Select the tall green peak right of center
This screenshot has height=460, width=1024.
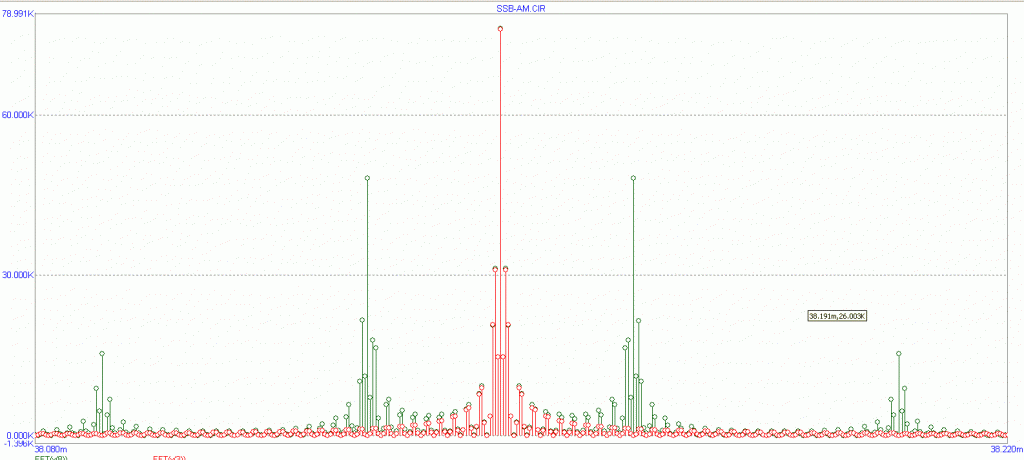[x=633, y=179]
